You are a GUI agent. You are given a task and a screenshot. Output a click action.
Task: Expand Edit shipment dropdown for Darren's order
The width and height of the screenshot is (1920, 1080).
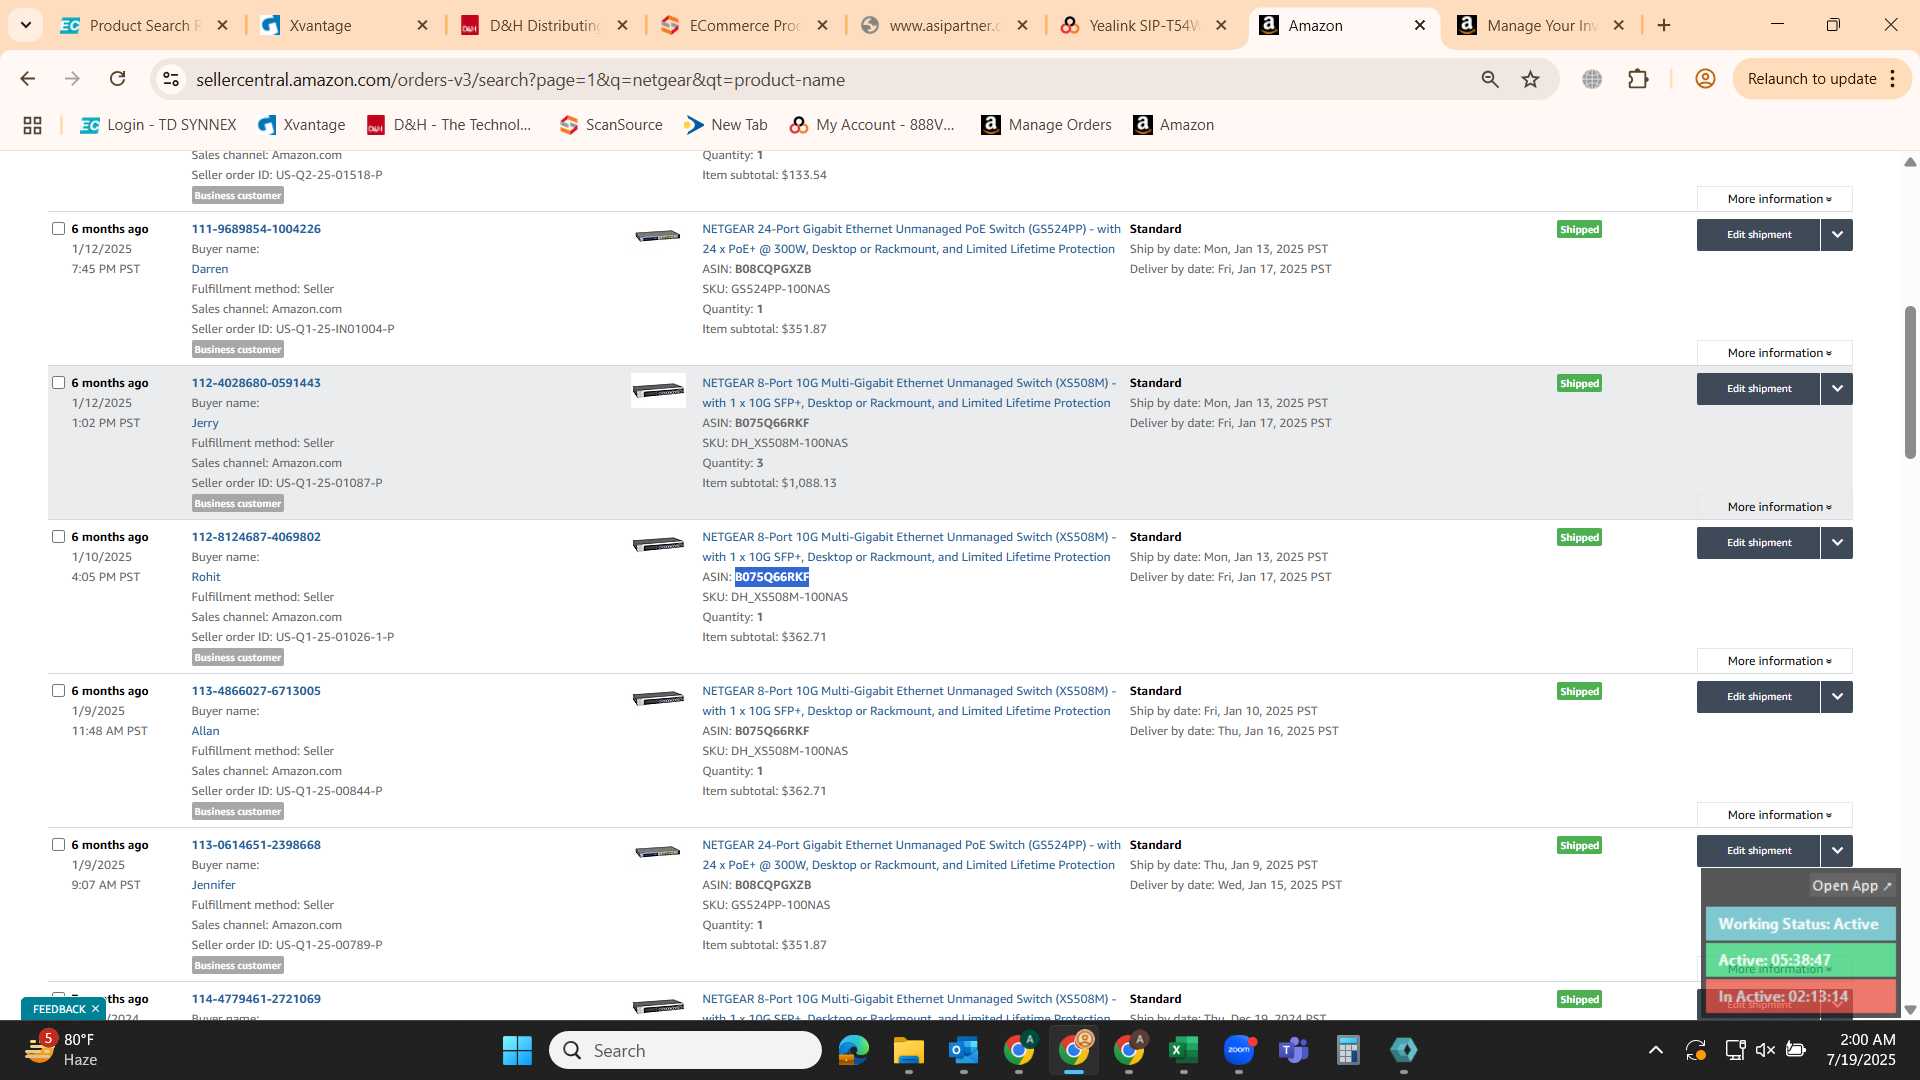click(x=1836, y=235)
